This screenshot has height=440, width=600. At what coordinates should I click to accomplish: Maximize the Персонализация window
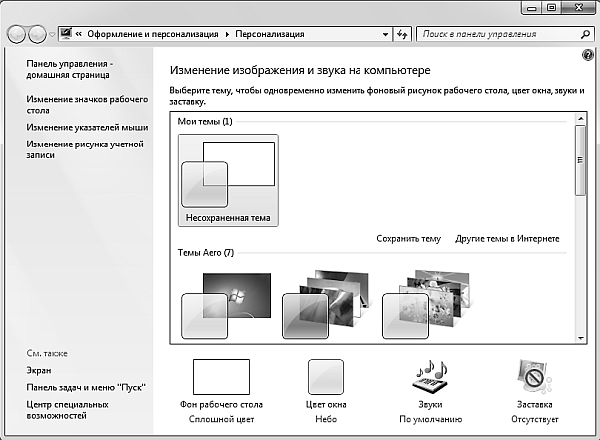click(551, 8)
